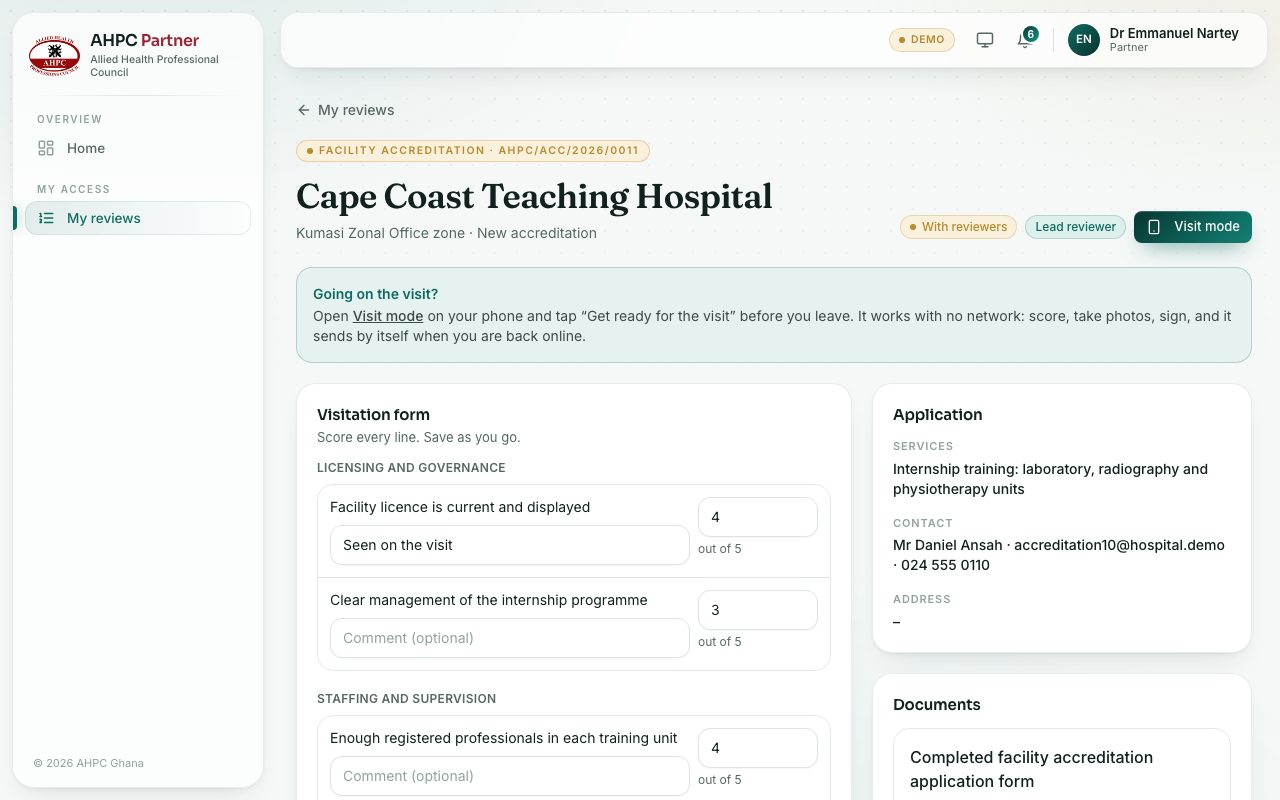Focus the internship programme score box
Image resolution: width=1280 pixels, height=800 pixels.
click(758, 610)
